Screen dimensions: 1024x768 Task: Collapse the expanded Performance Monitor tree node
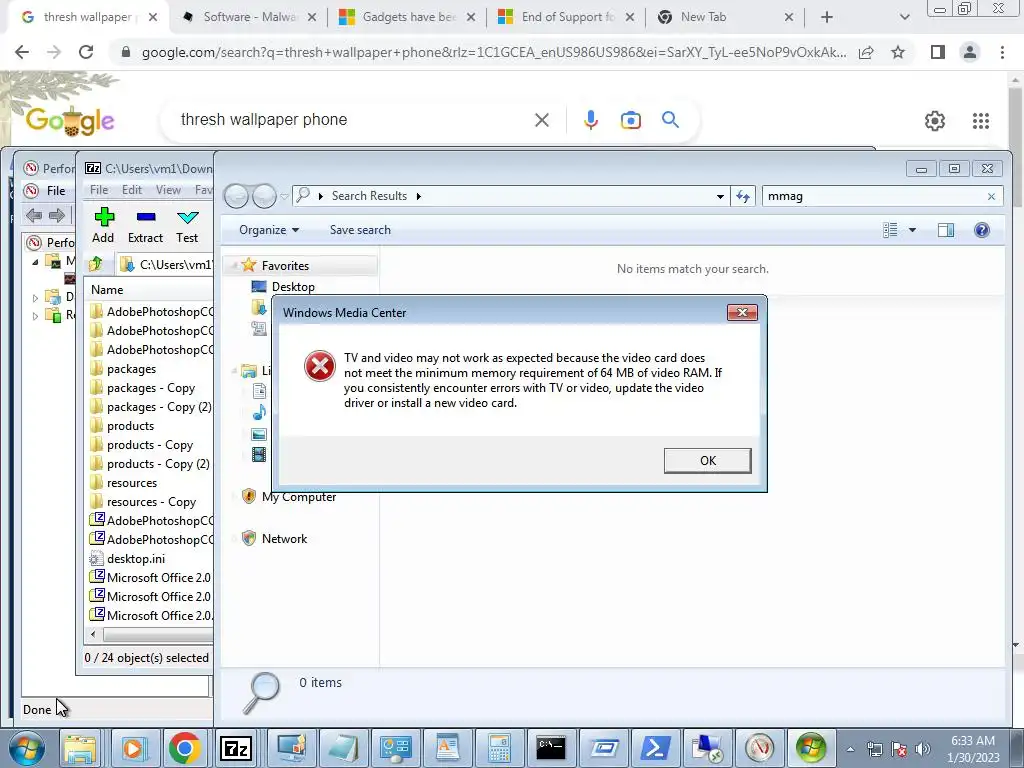35,263
